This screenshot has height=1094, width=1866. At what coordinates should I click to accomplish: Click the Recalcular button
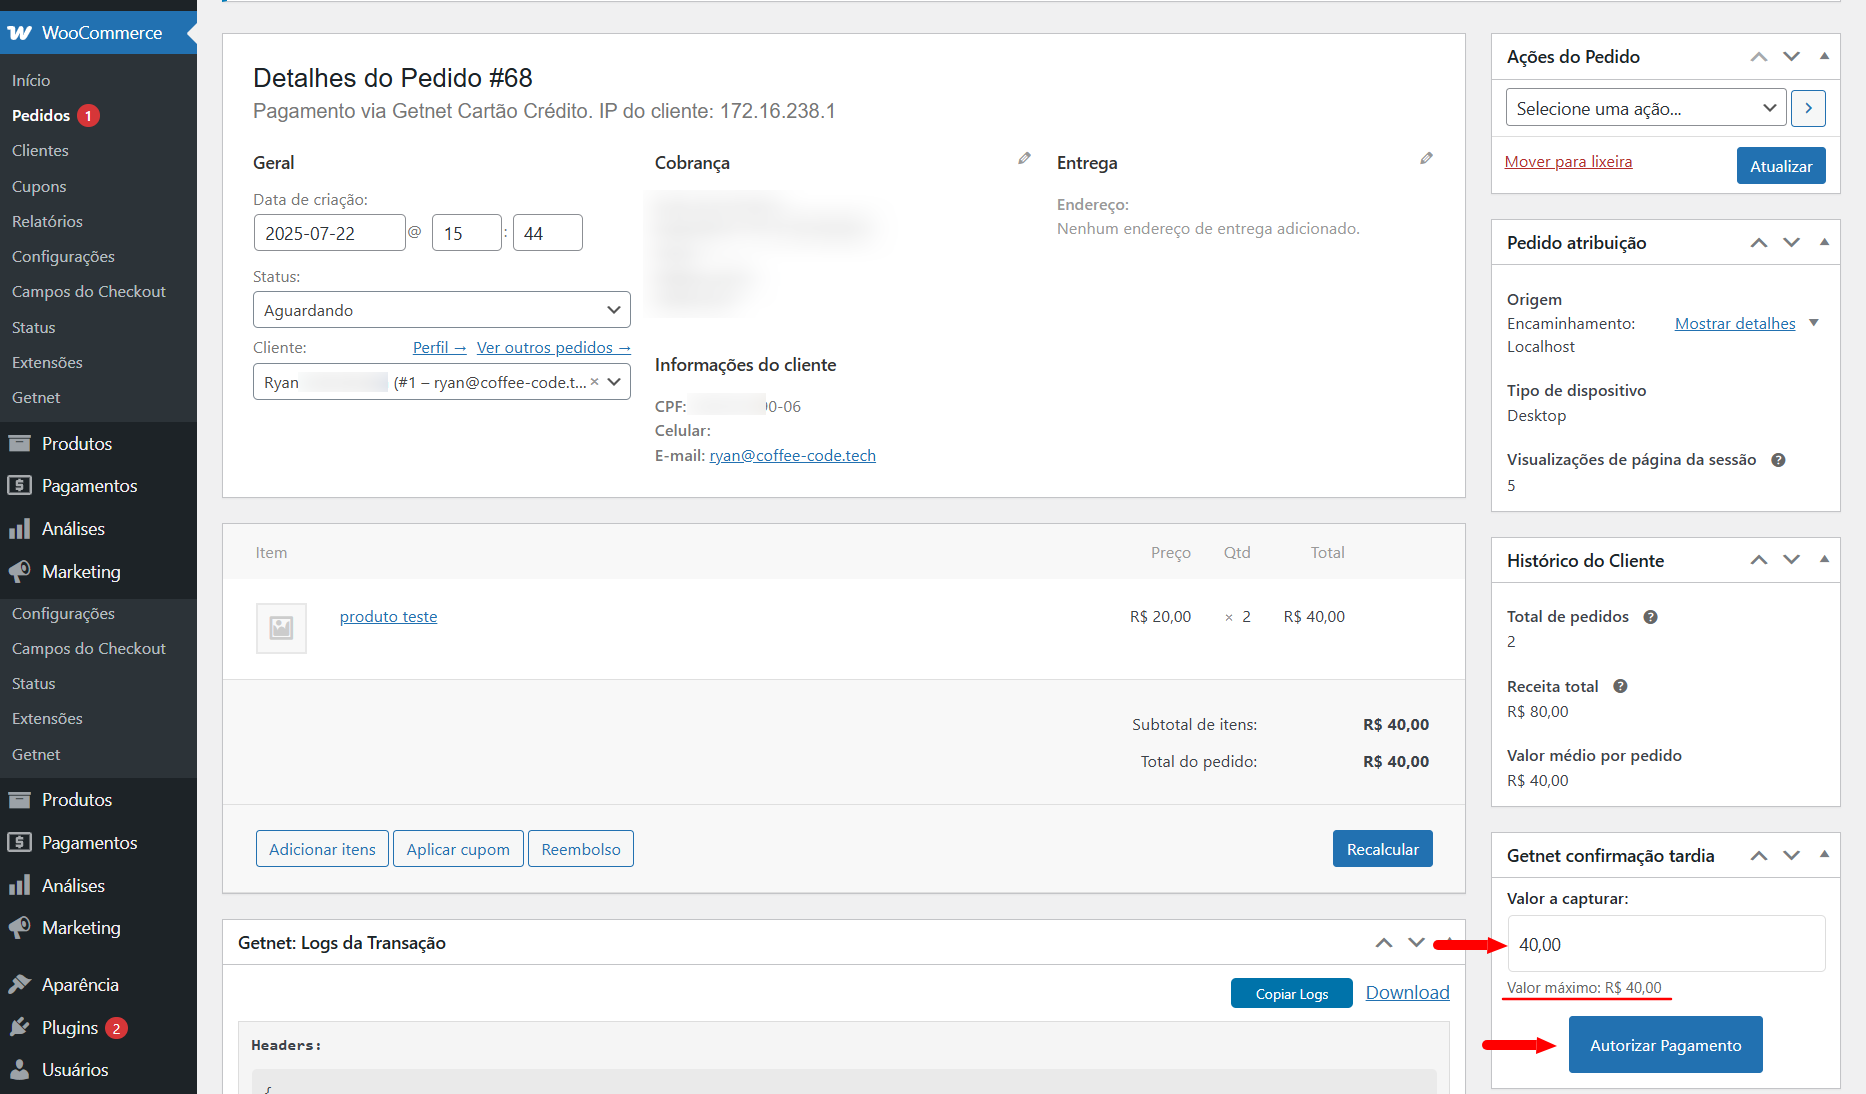(x=1382, y=849)
